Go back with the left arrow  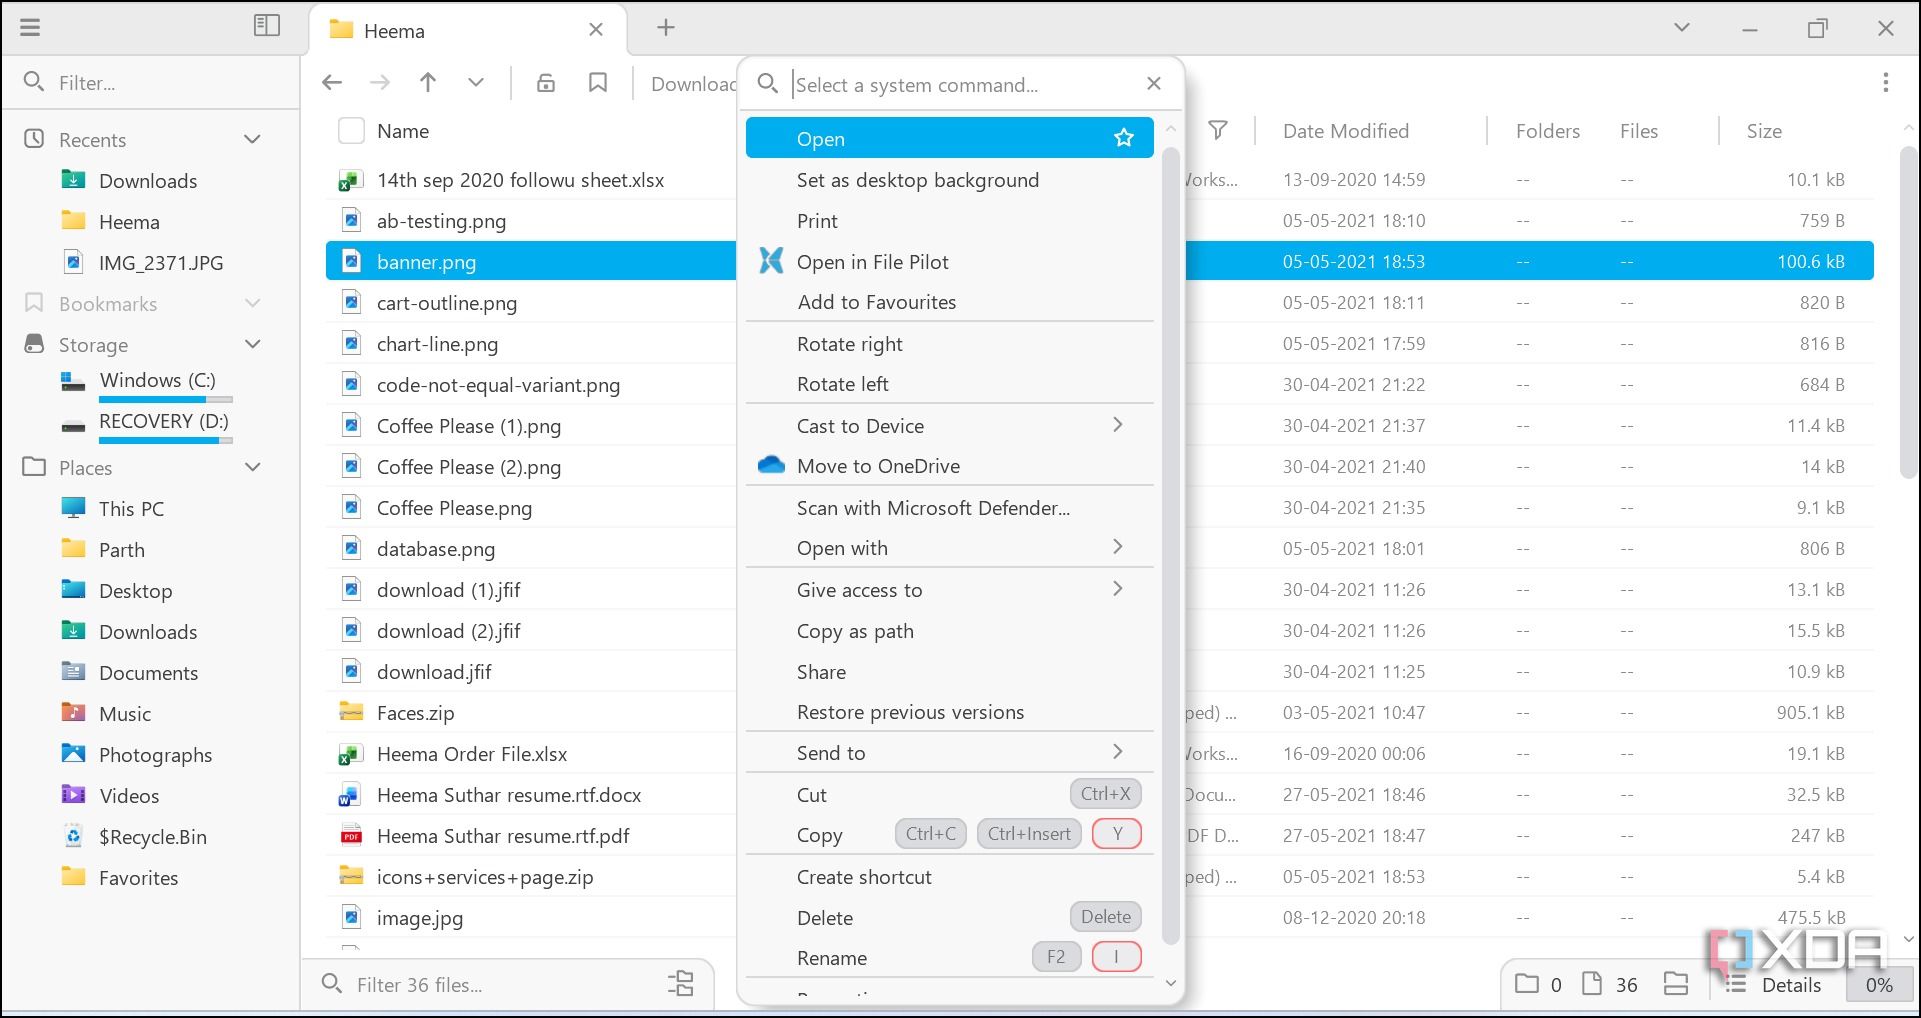pyautogui.click(x=332, y=83)
